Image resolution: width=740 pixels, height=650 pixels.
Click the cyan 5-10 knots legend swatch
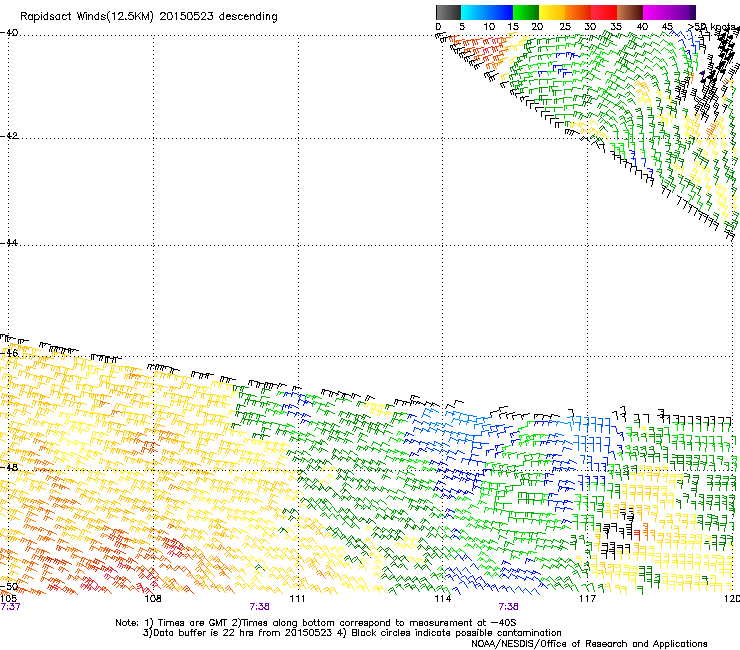474,12
